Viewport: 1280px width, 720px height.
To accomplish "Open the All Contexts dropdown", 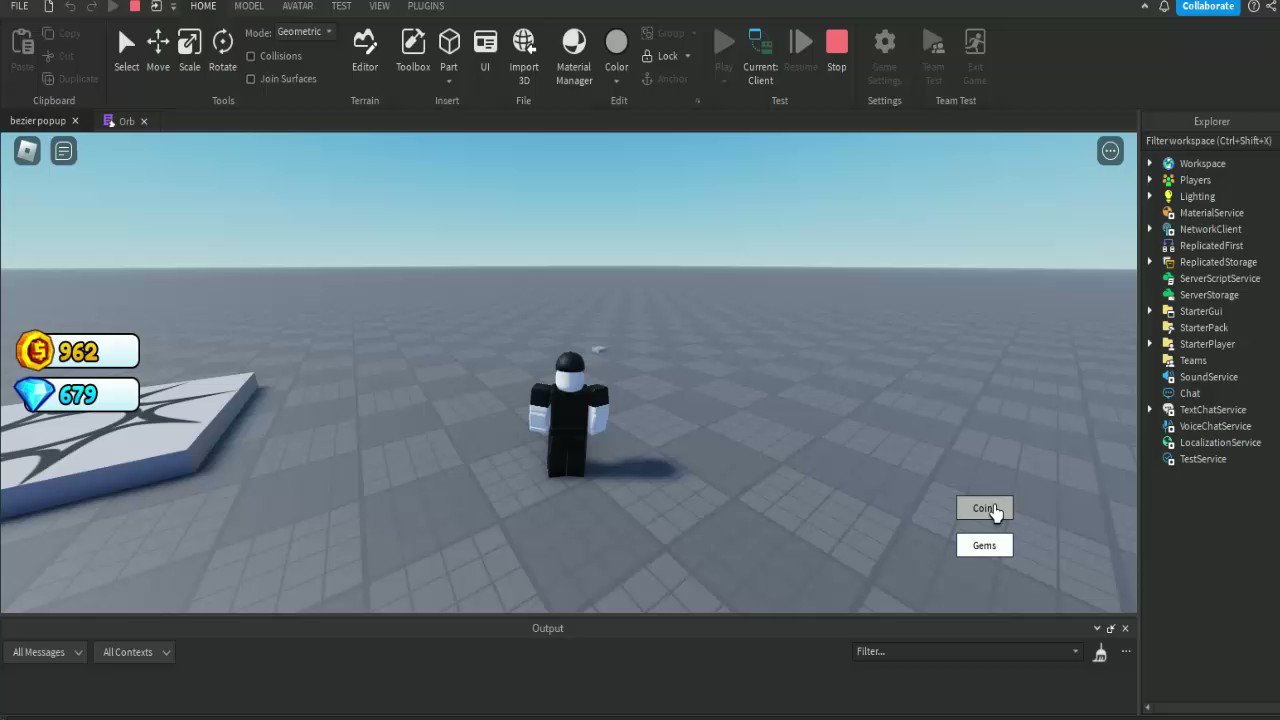I will point(136,652).
